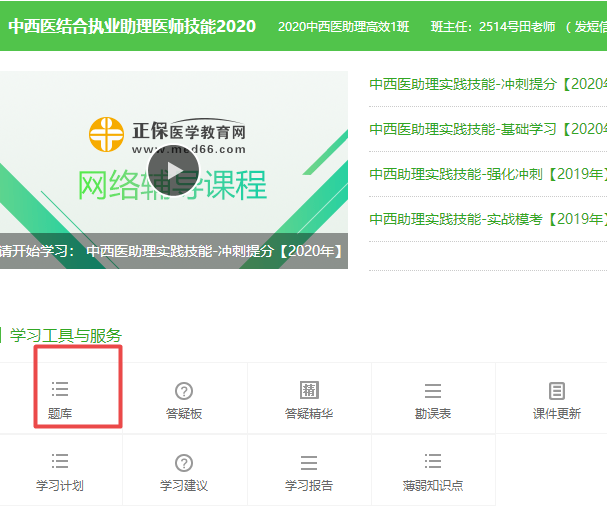This screenshot has width=607, height=518.
Task: Open the 答疑板 Q&A board
Action: tap(184, 399)
